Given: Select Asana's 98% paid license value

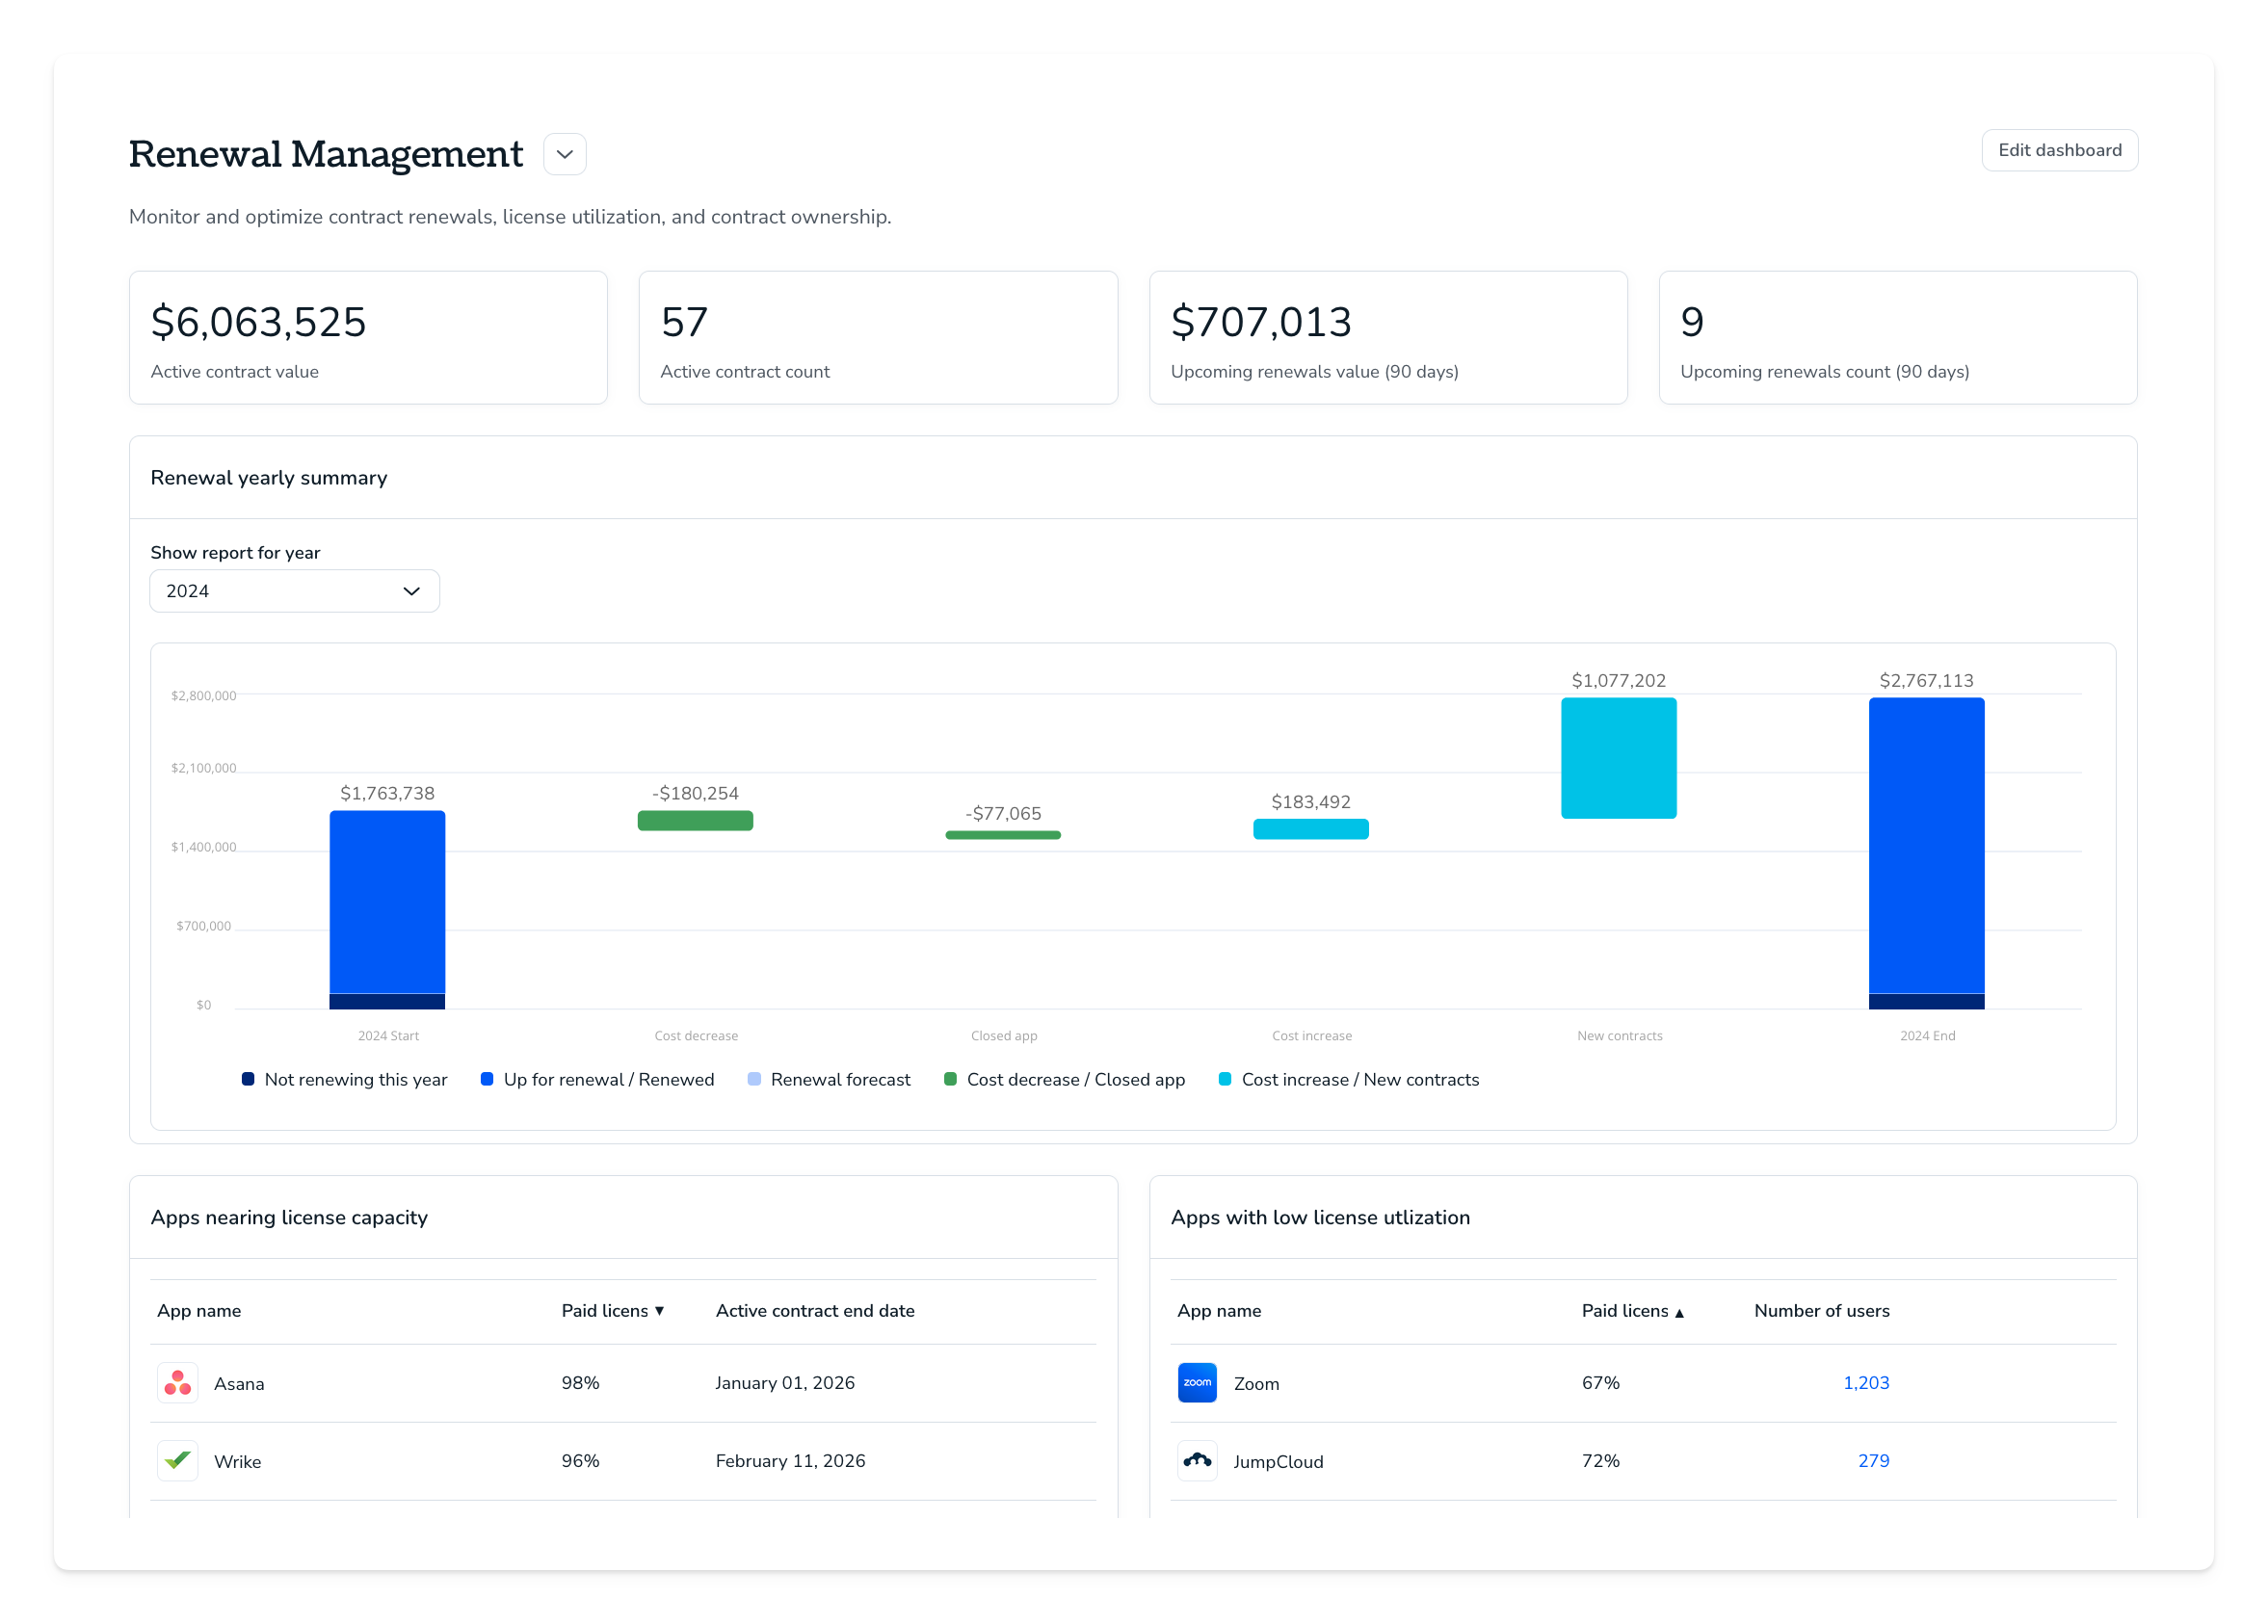Looking at the screenshot, I should click(580, 1383).
